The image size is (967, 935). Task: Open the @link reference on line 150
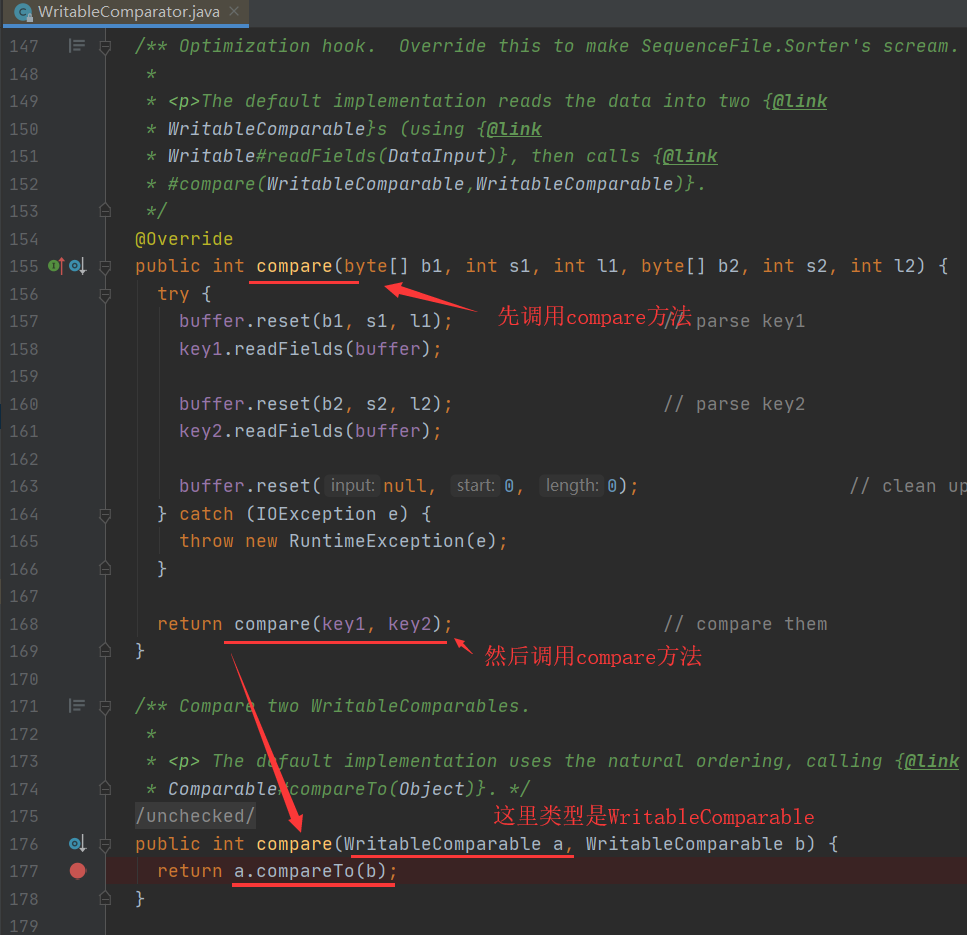514,129
